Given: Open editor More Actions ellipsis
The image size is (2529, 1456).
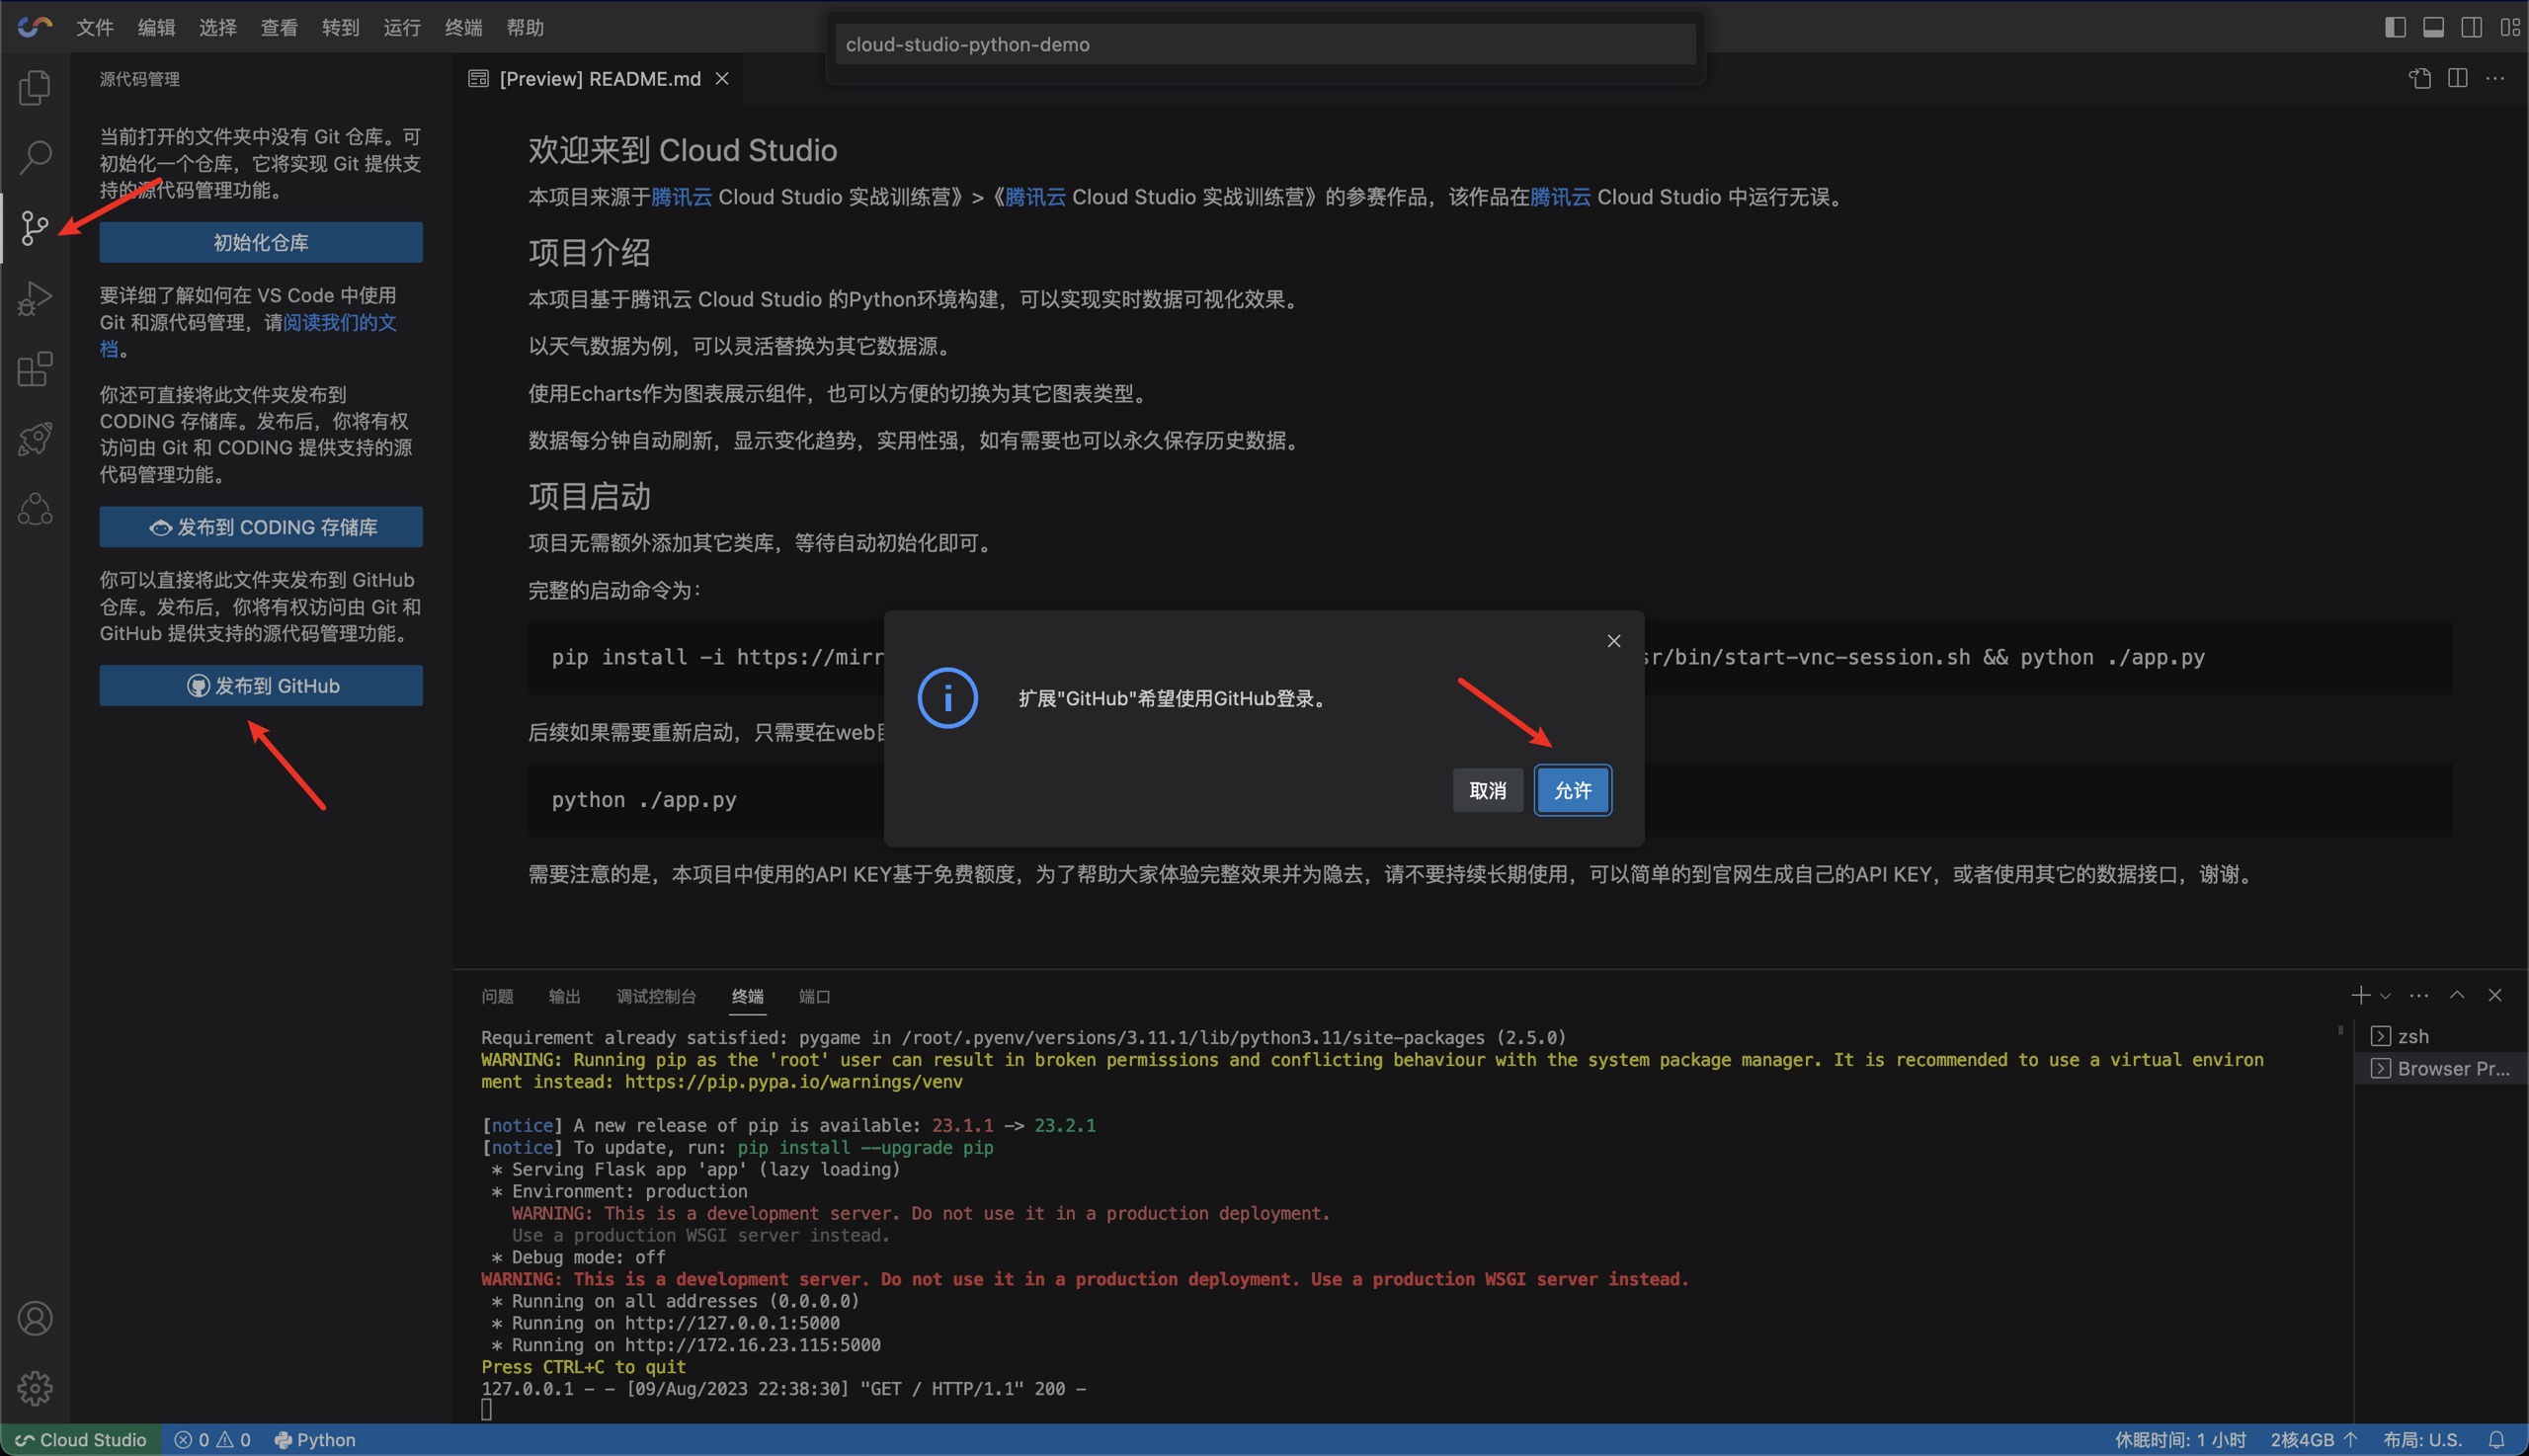Looking at the screenshot, I should point(2495,78).
